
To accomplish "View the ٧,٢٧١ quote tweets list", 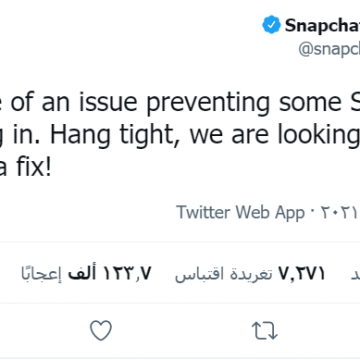I will click(250, 274).
